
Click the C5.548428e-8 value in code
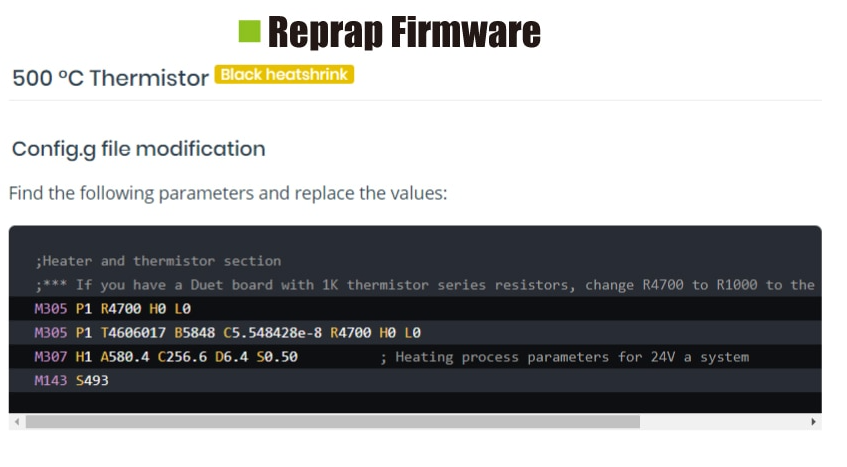272,333
